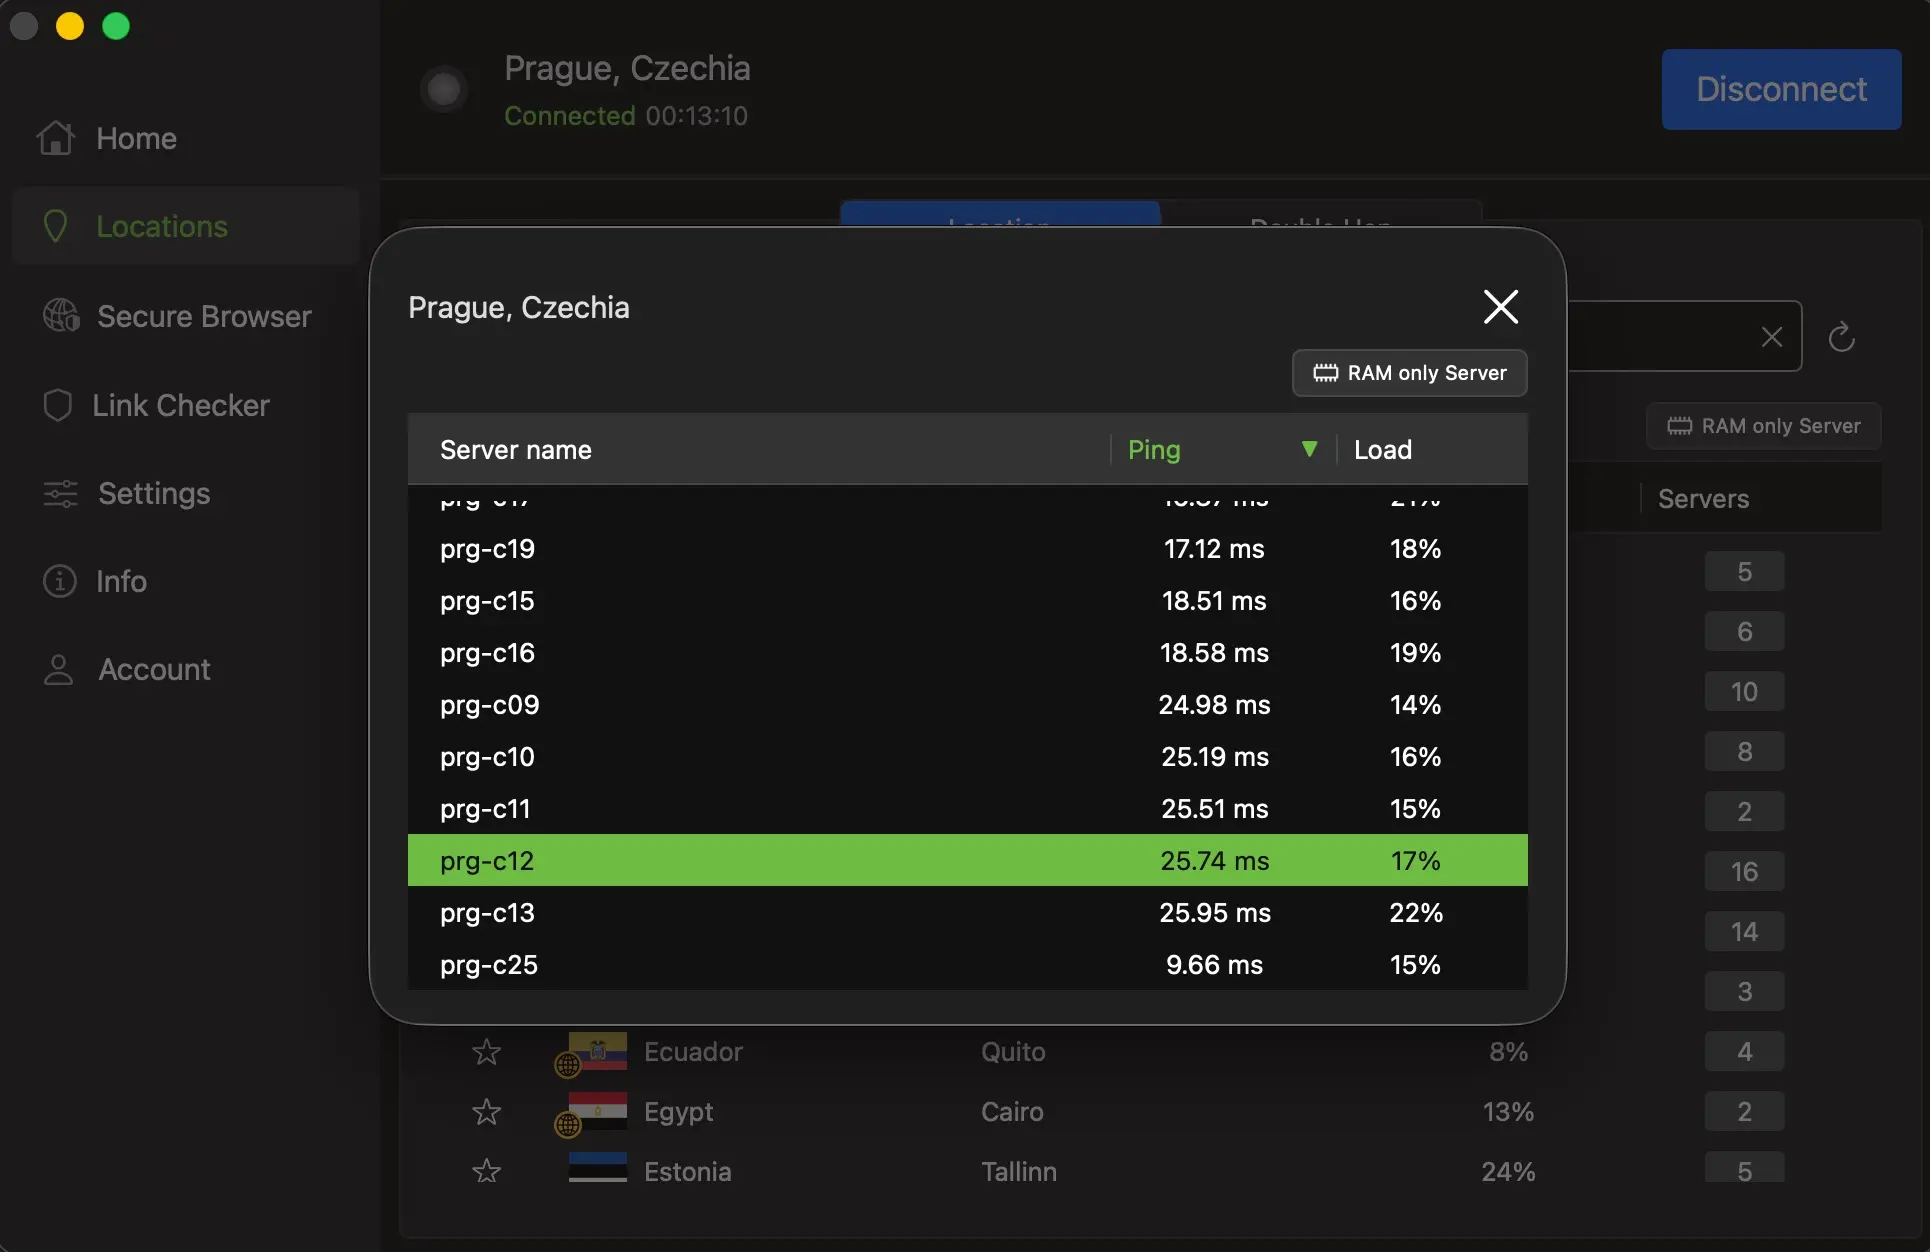
Task: Favorite Ecuador with its star icon
Action: (x=487, y=1052)
